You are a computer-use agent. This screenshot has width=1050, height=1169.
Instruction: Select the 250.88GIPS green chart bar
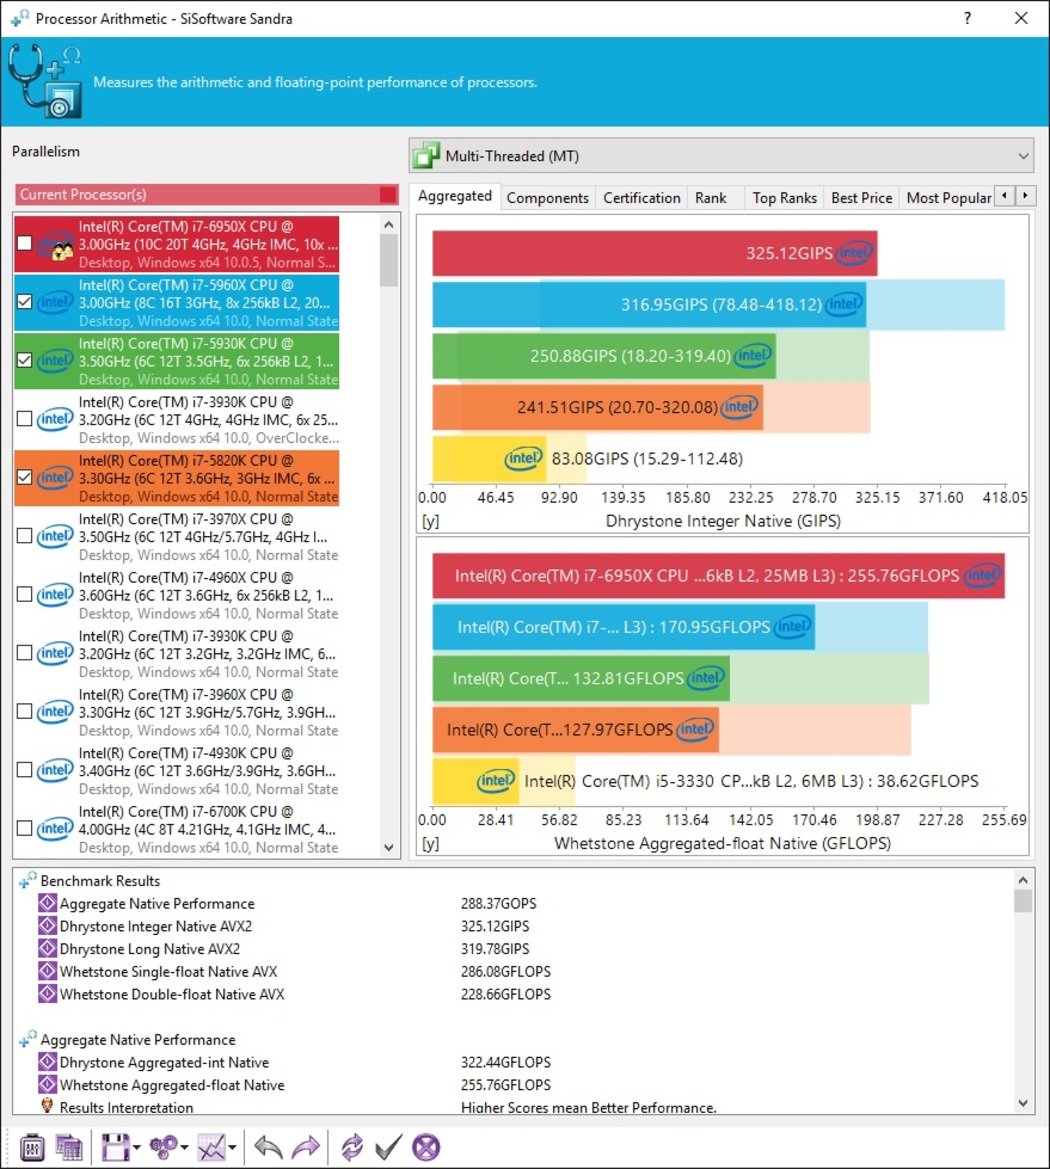pos(604,356)
